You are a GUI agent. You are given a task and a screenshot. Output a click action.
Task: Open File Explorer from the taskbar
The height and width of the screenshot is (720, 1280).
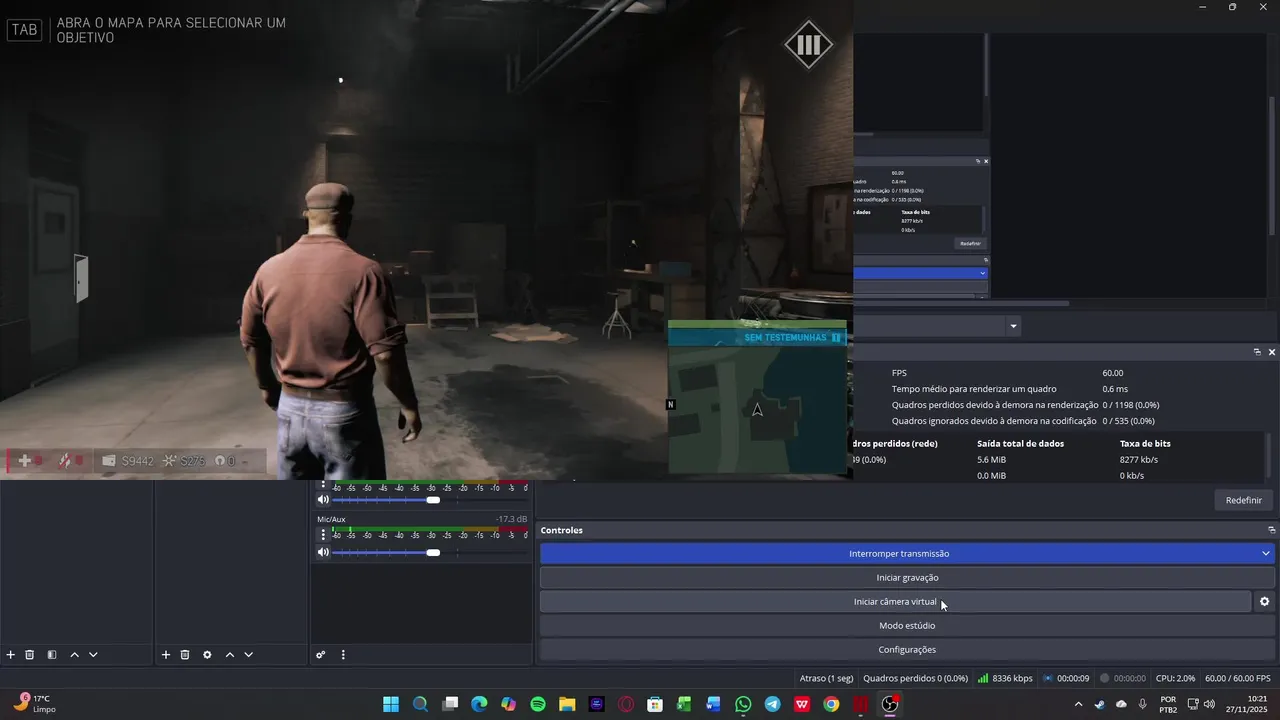click(567, 704)
